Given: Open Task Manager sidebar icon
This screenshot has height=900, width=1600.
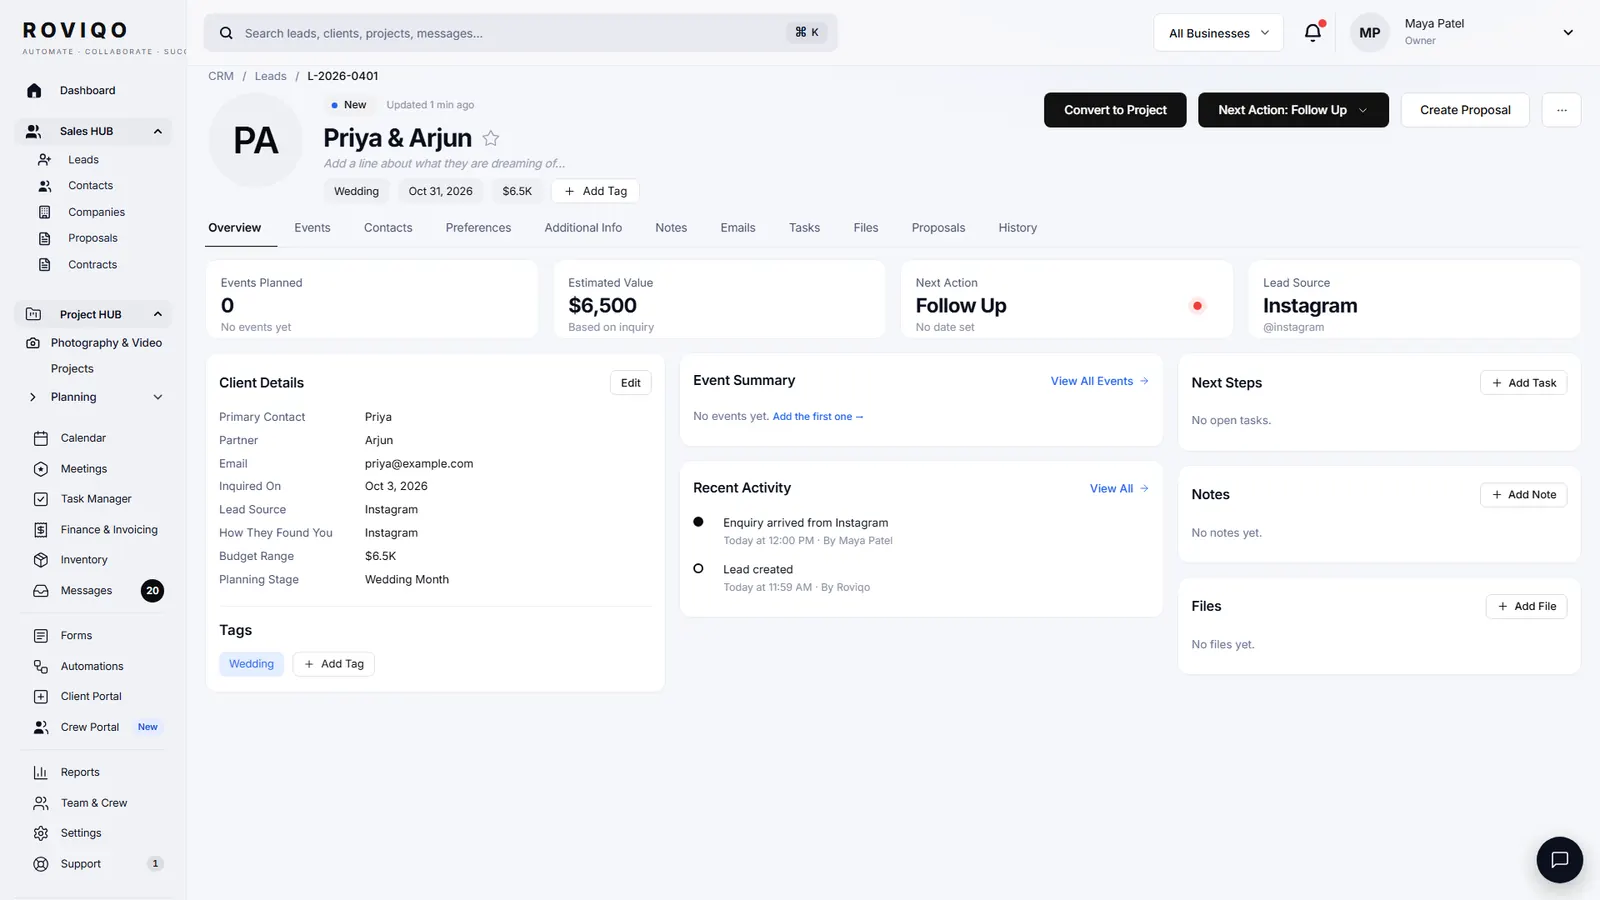Looking at the screenshot, I should tap(41, 499).
